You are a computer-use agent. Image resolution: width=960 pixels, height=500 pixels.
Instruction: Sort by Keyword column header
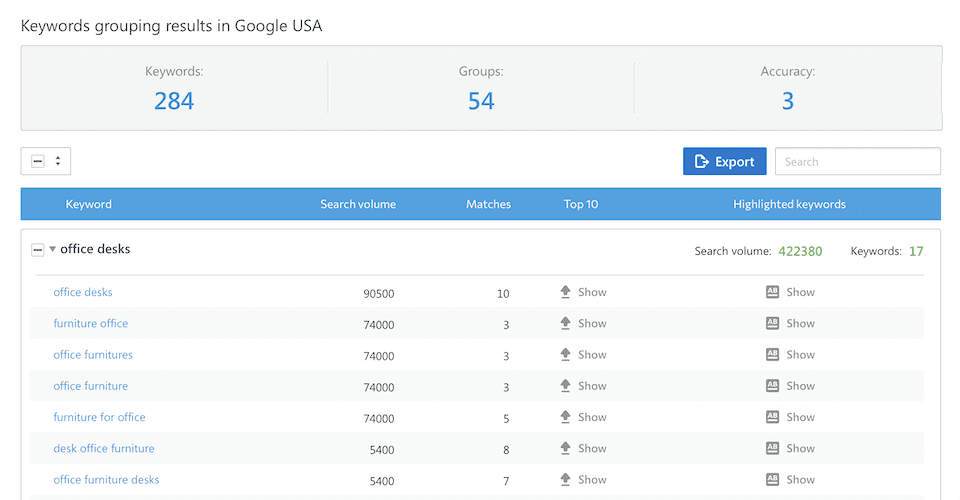pos(89,204)
